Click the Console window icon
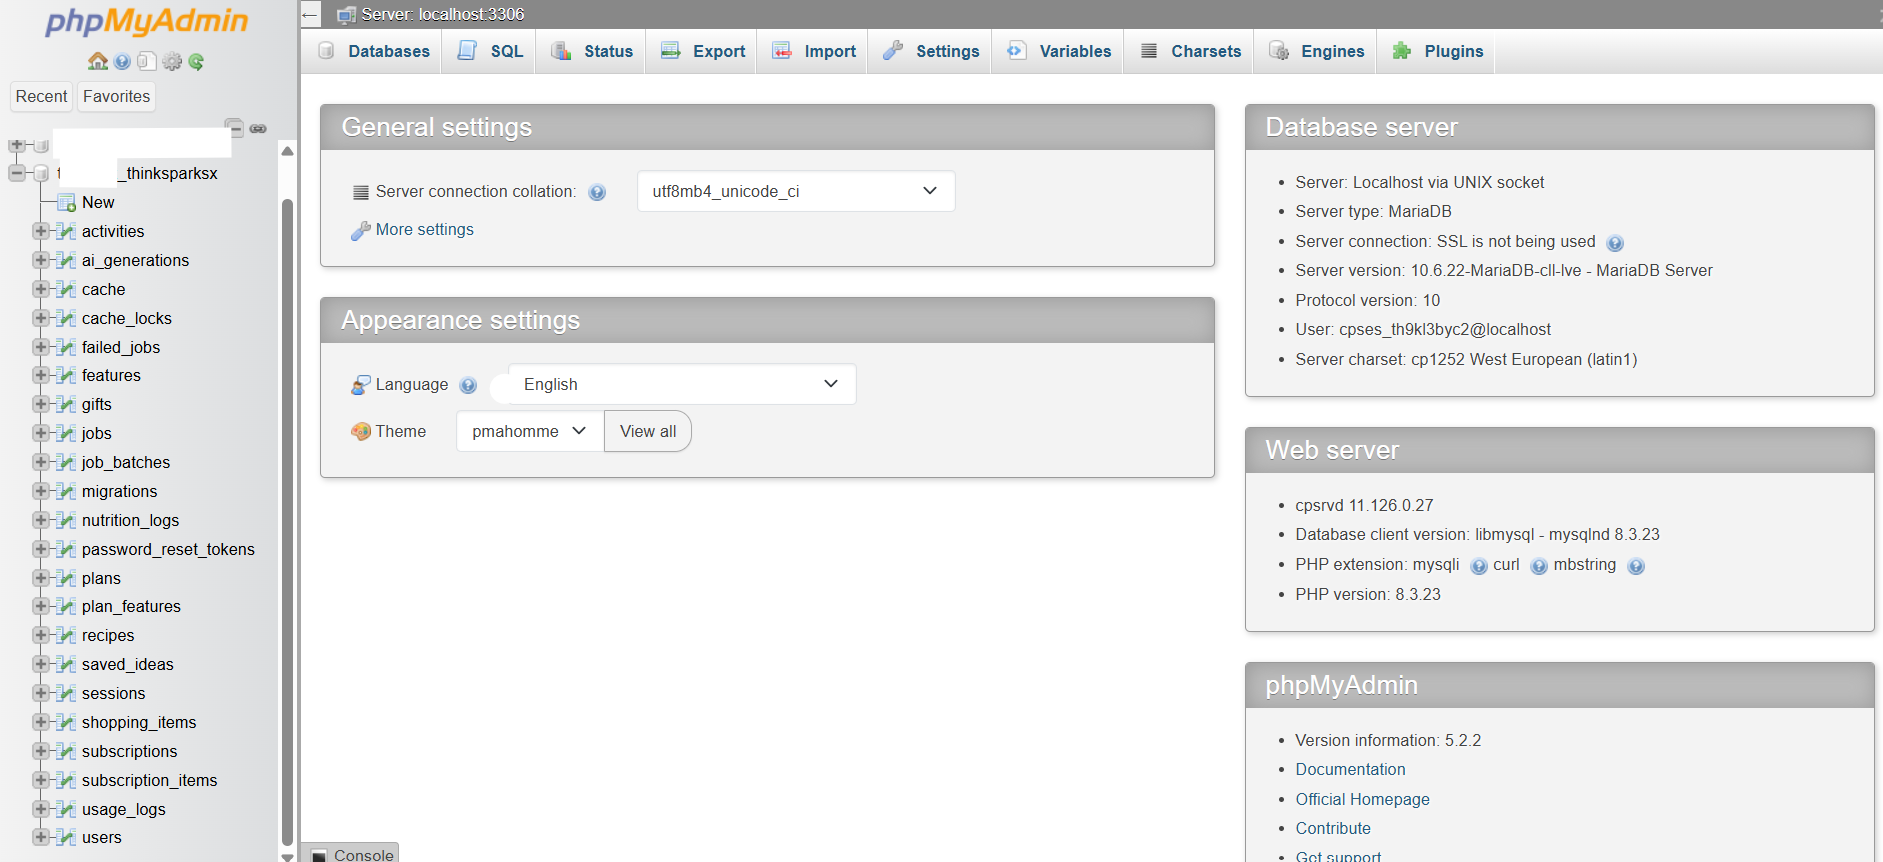This screenshot has width=1883, height=862. point(319,856)
